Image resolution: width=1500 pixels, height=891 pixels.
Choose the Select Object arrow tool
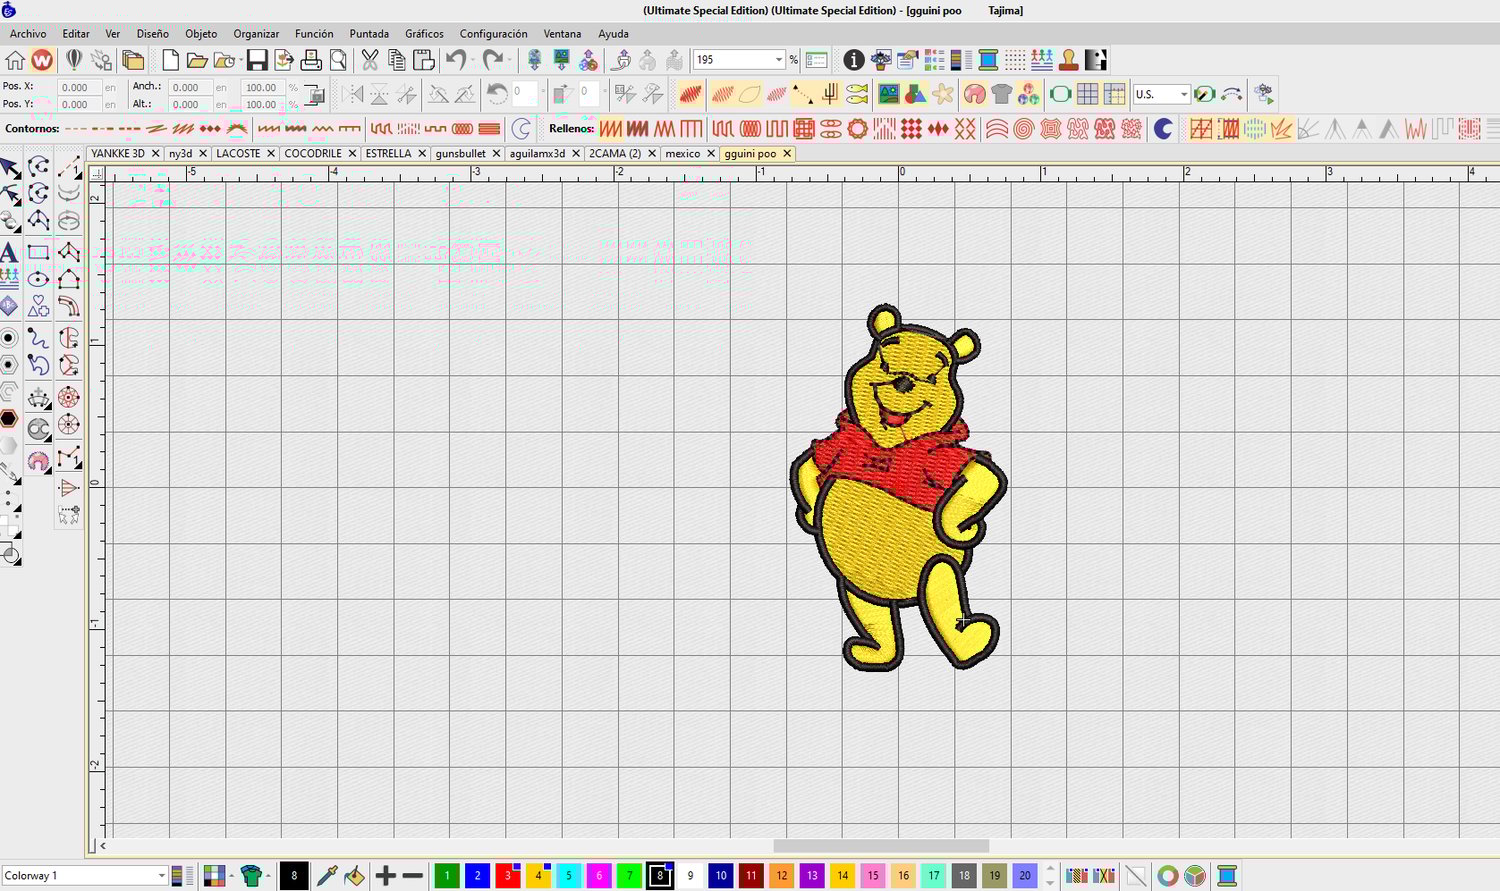[x=9, y=167]
